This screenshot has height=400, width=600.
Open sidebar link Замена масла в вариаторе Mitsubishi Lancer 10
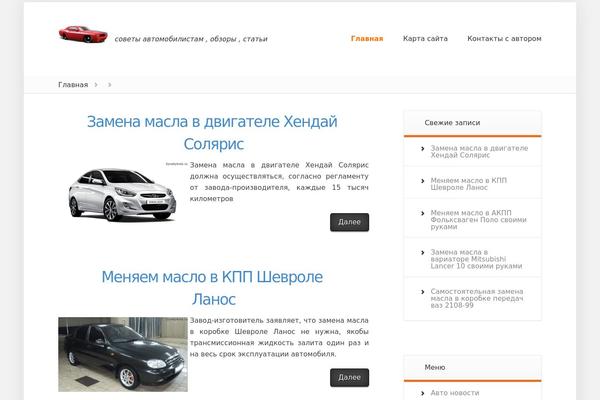(x=476, y=259)
